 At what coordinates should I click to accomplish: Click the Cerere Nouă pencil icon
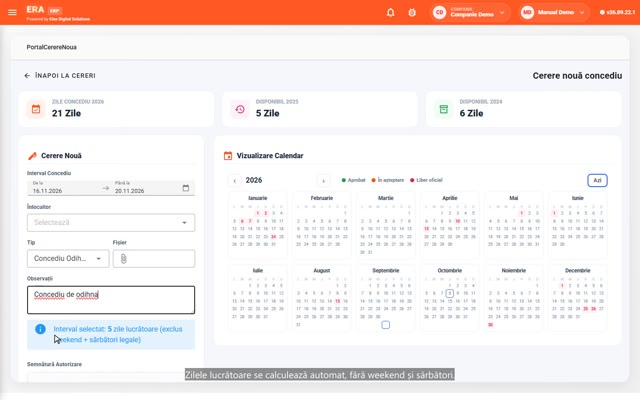[32, 156]
